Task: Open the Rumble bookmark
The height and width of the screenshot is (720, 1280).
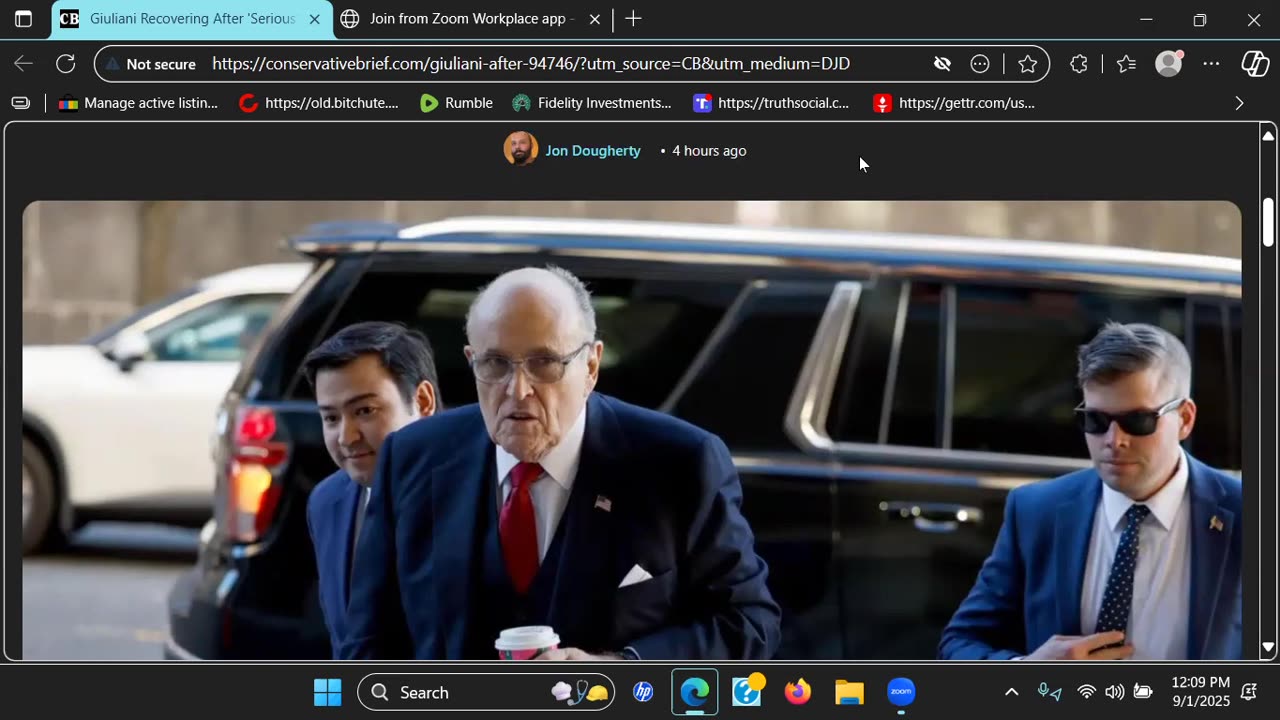Action: coord(456,103)
